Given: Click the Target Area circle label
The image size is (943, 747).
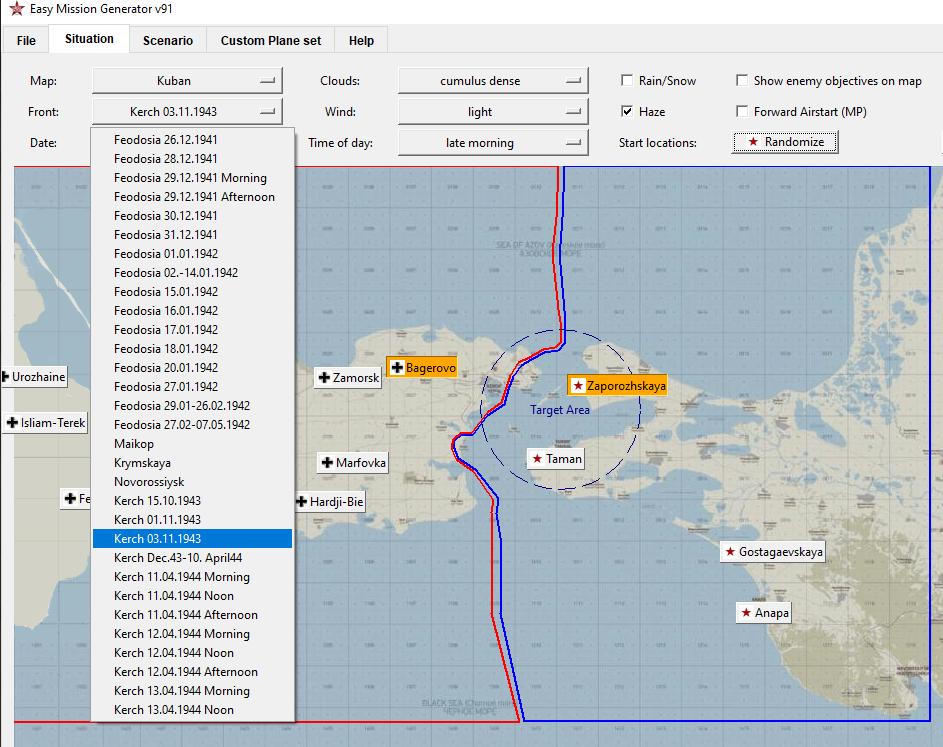Looking at the screenshot, I should [x=560, y=410].
